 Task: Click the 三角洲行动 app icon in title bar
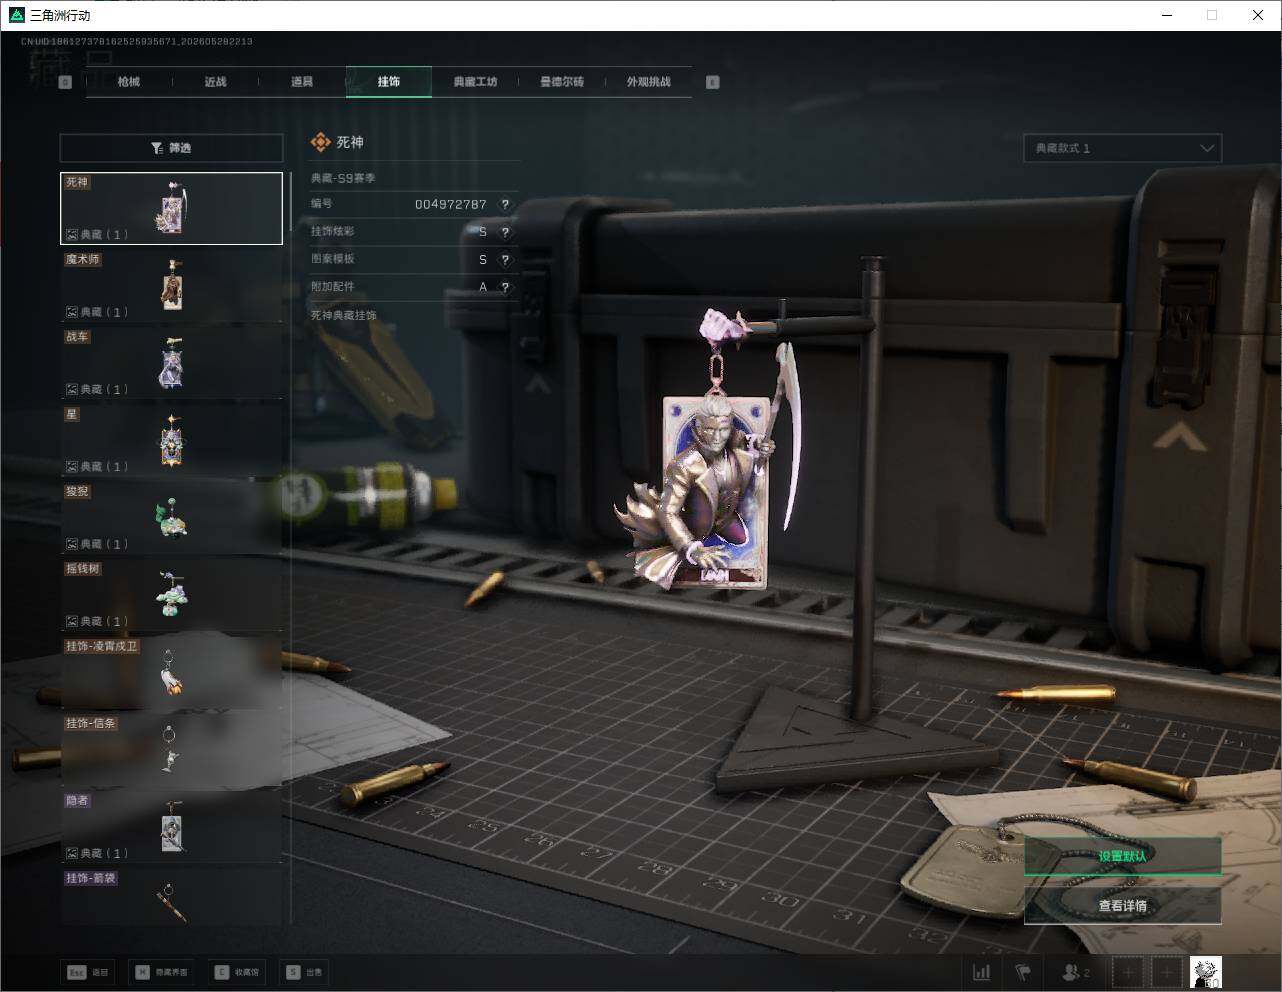click(x=16, y=15)
